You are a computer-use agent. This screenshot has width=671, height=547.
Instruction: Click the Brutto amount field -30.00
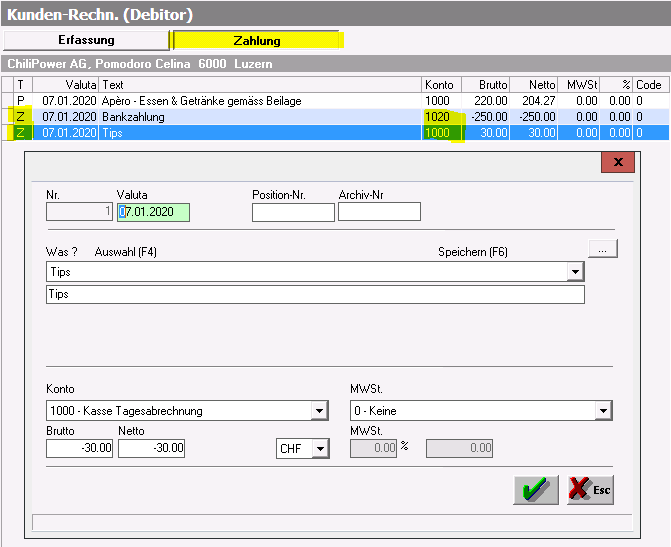pyautogui.click(x=79, y=448)
